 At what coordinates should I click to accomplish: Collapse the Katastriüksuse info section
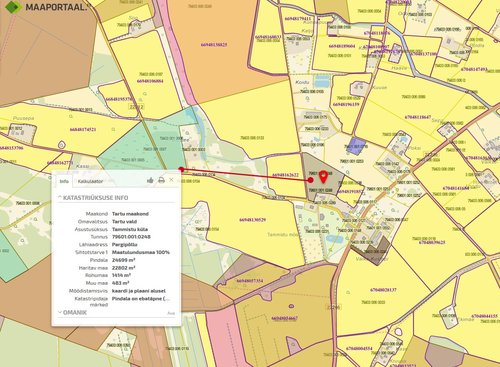[x=93, y=198]
